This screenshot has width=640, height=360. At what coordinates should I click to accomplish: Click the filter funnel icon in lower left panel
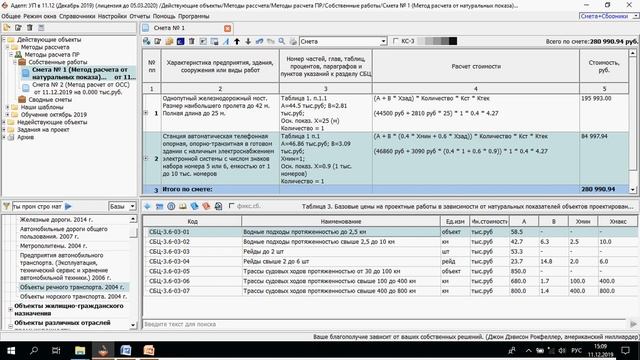click(6, 206)
